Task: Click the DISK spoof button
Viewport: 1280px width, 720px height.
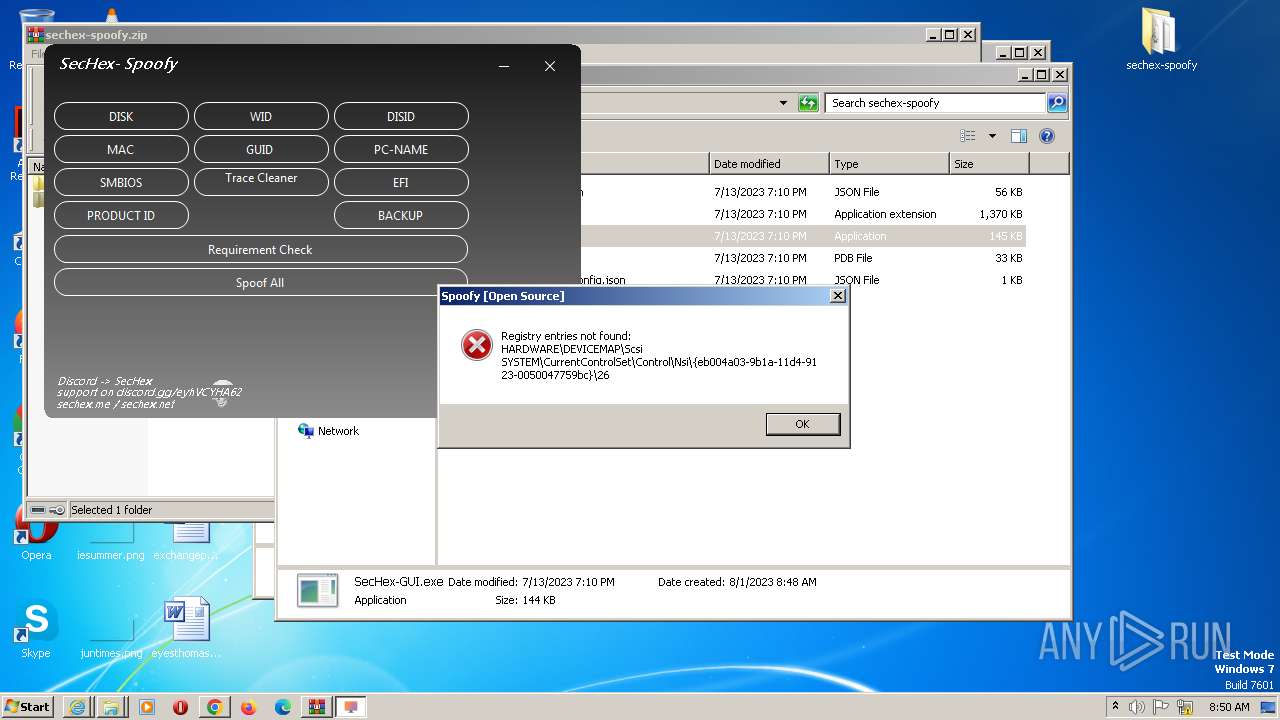Action: (121, 116)
